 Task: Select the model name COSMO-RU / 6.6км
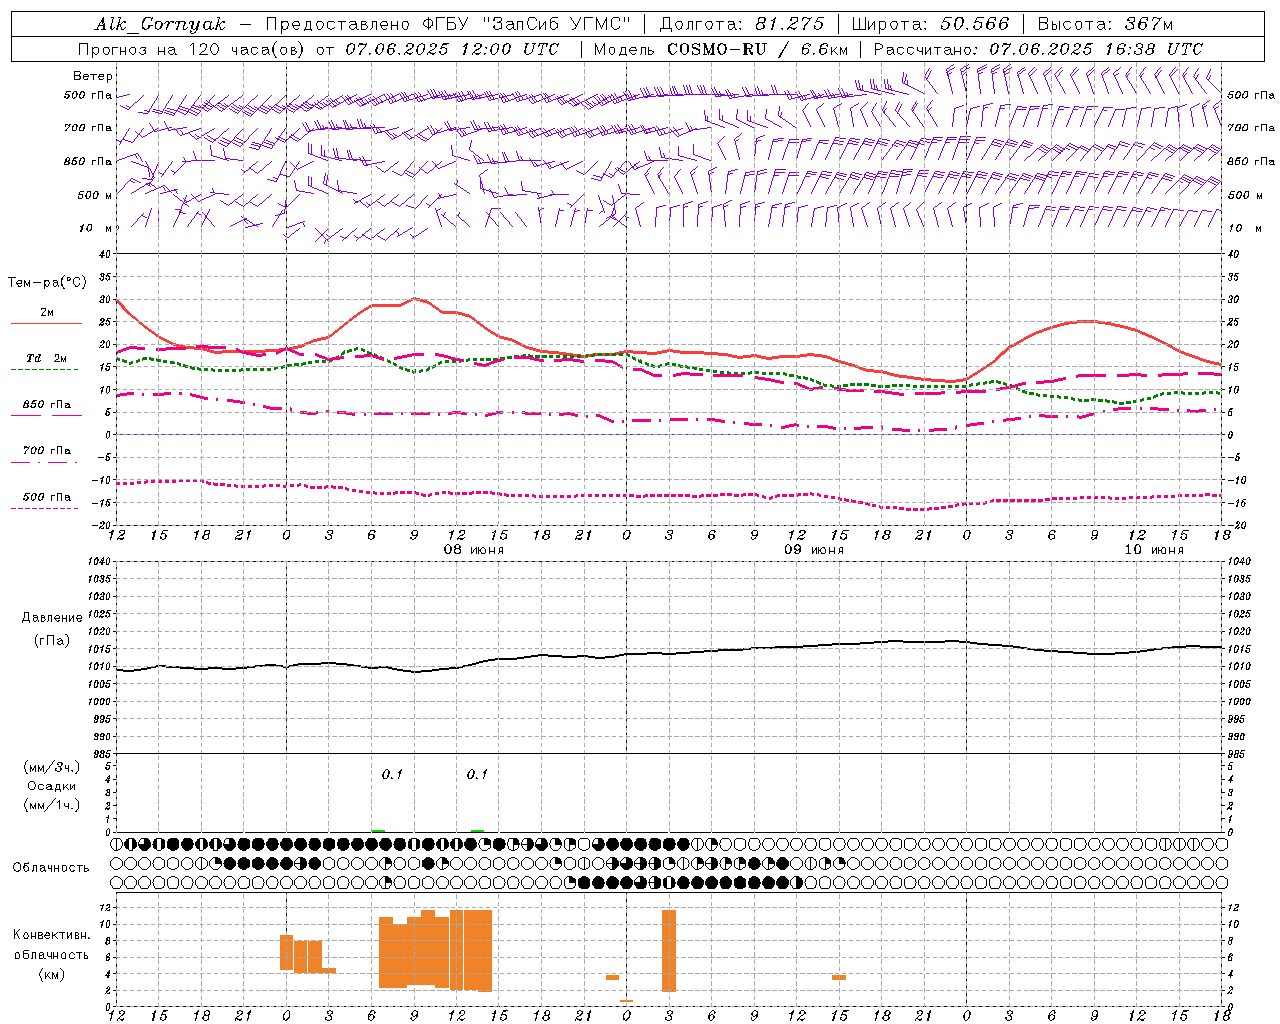(758, 49)
